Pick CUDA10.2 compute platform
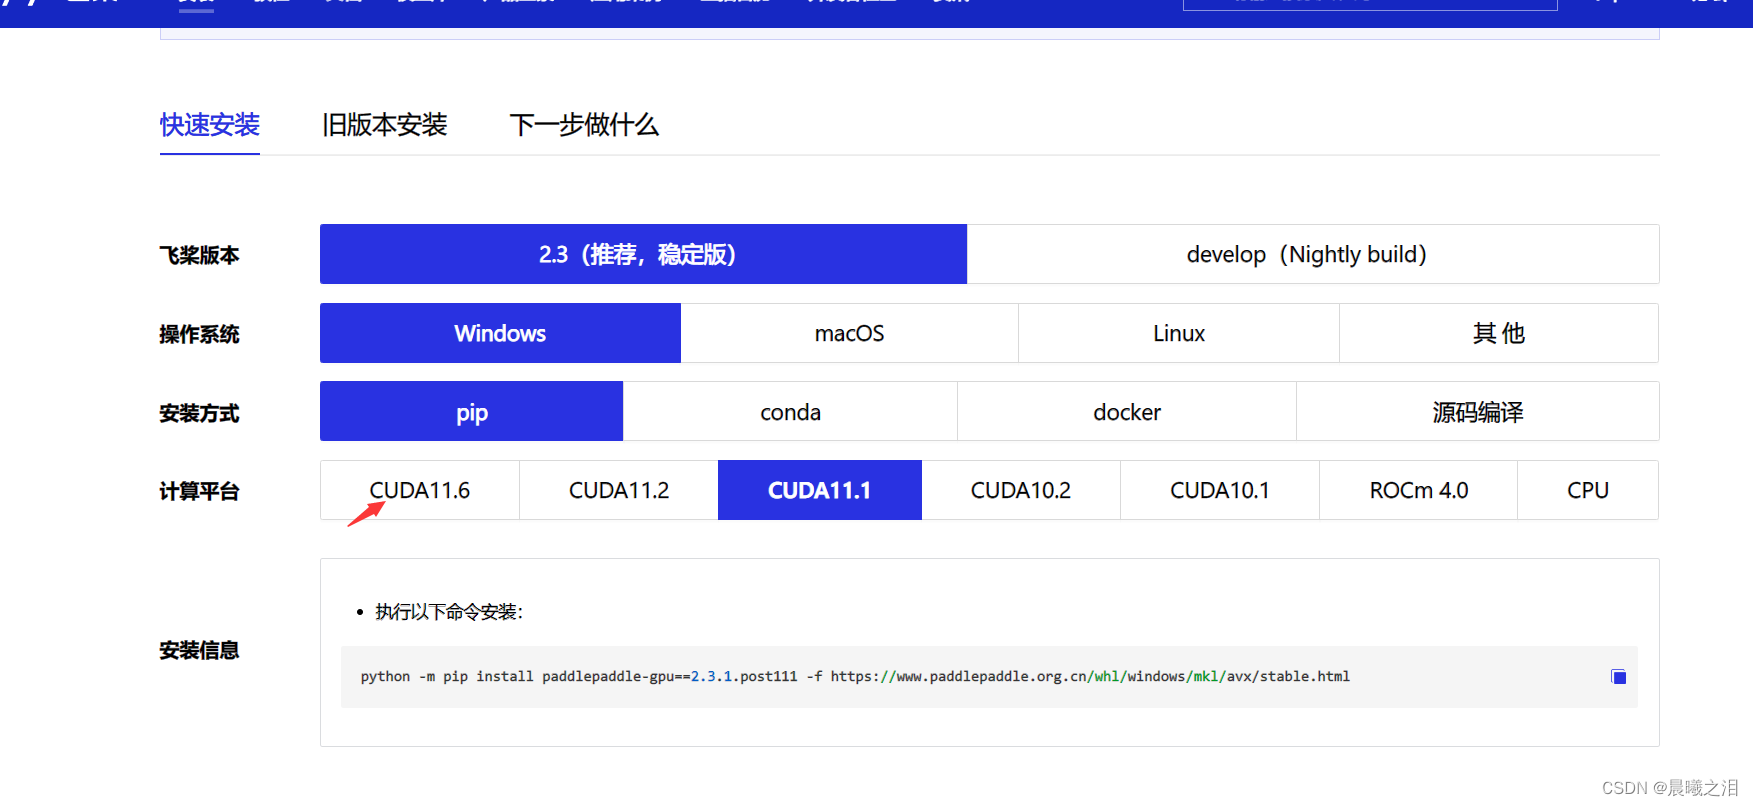 click(x=1021, y=490)
